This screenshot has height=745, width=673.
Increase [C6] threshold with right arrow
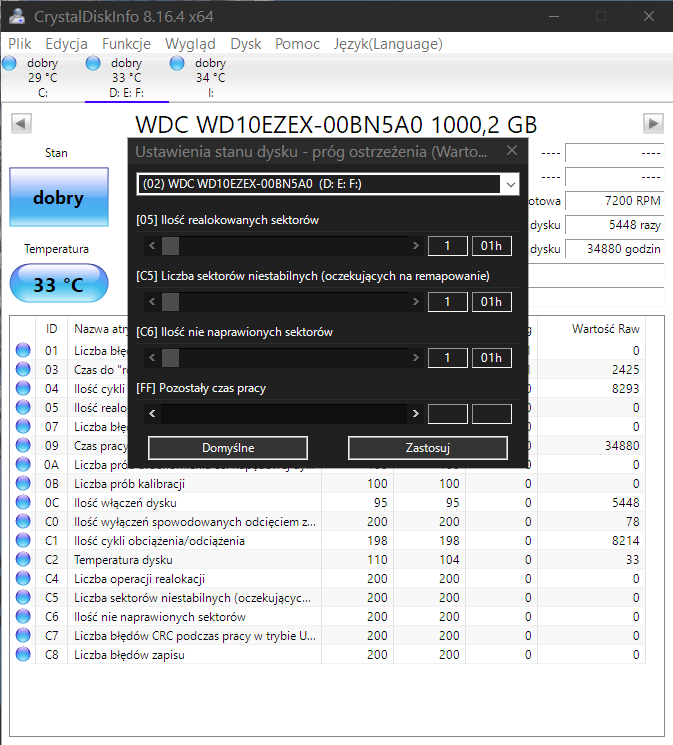click(x=415, y=358)
